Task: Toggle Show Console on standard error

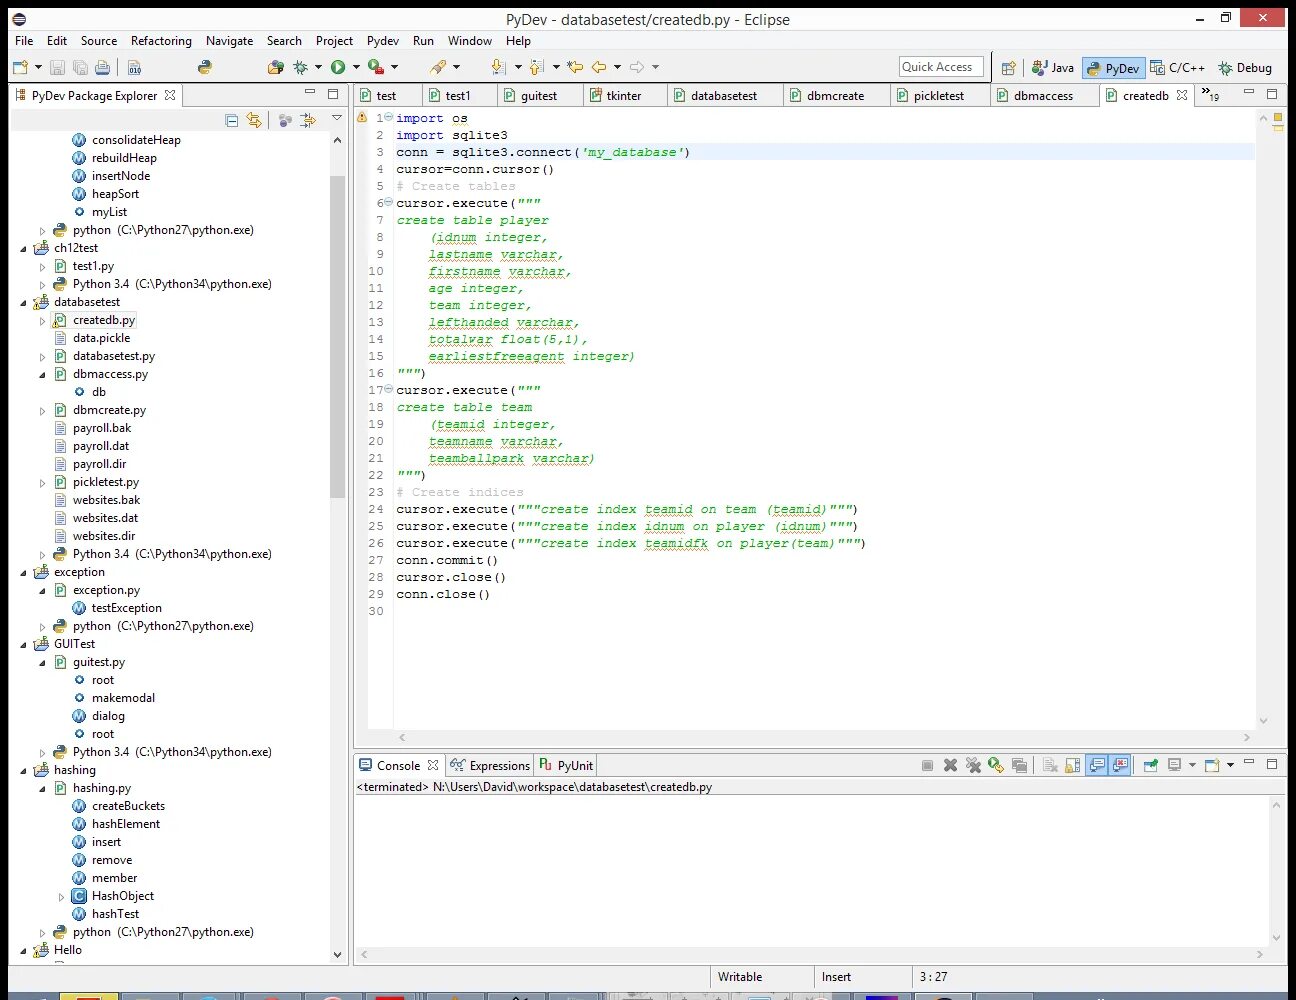Action: [1120, 765]
